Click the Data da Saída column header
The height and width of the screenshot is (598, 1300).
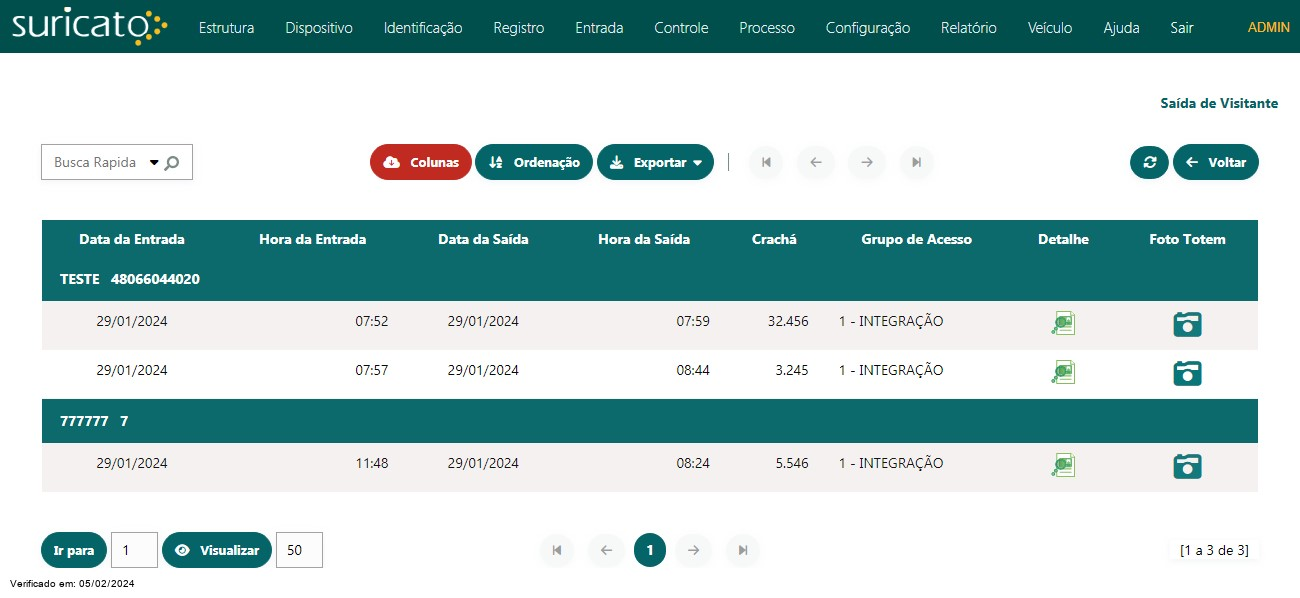tap(484, 239)
